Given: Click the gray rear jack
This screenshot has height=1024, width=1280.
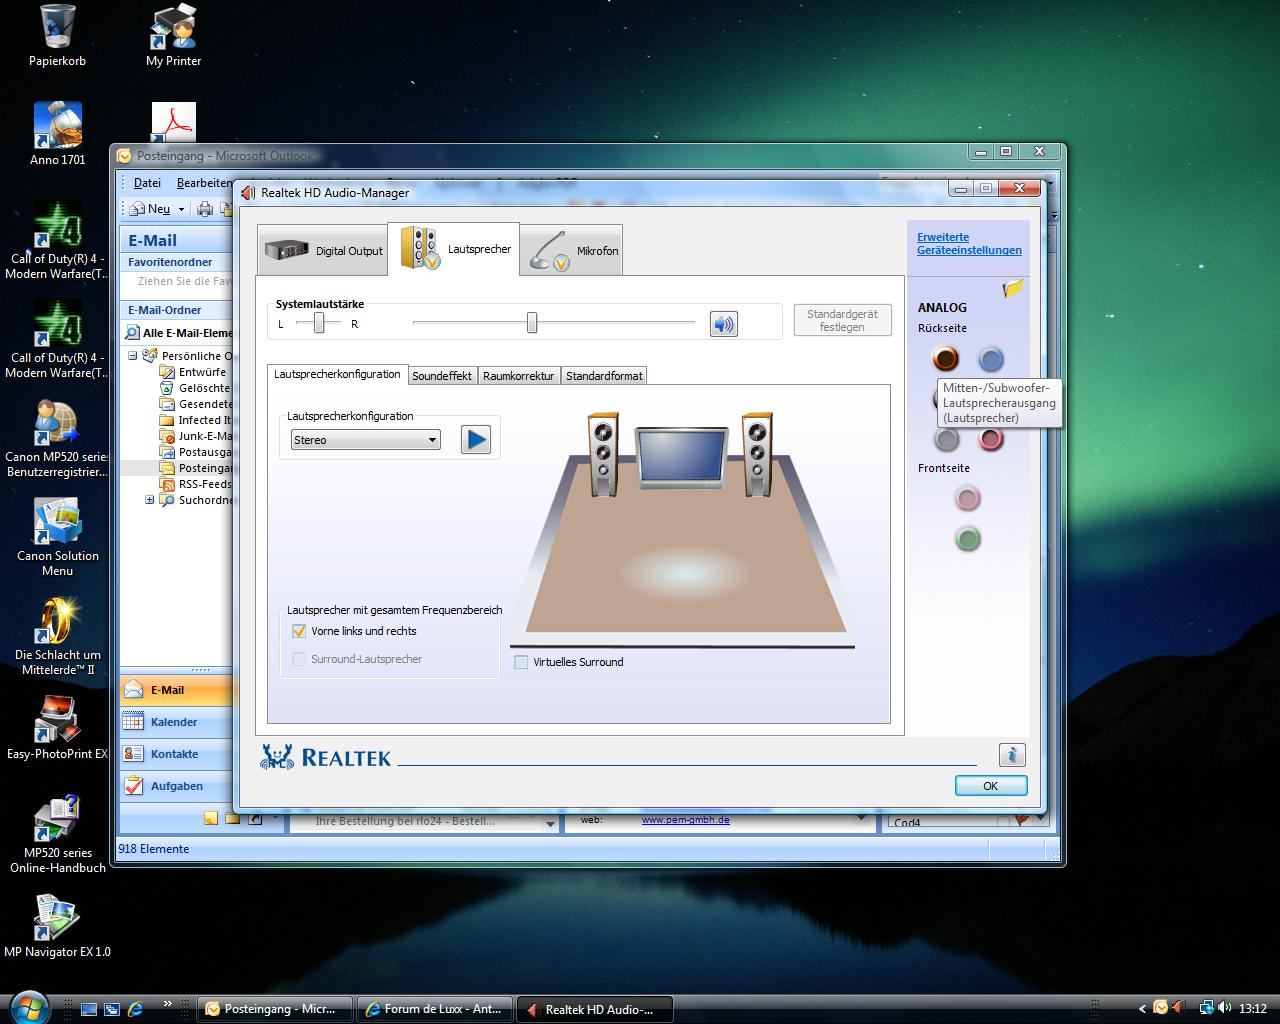Looking at the screenshot, I should coord(946,438).
